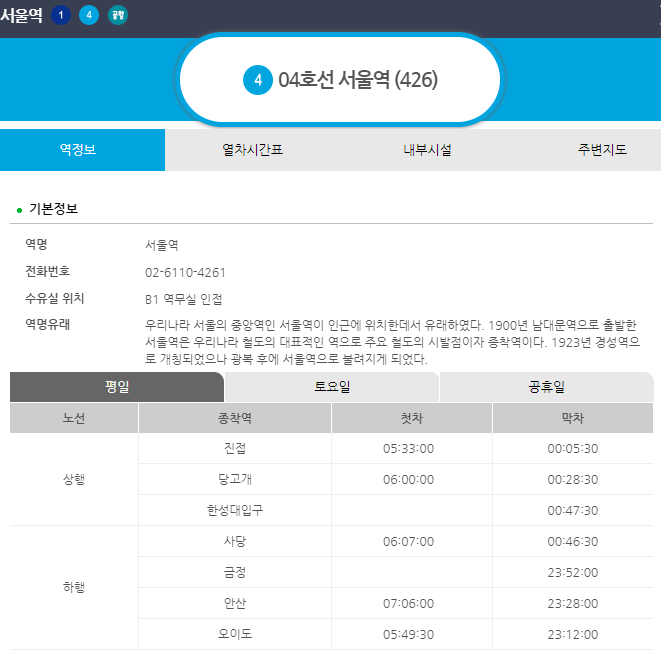Click the 역명 label
The width and height of the screenshot is (662, 658).
[x=36, y=244]
